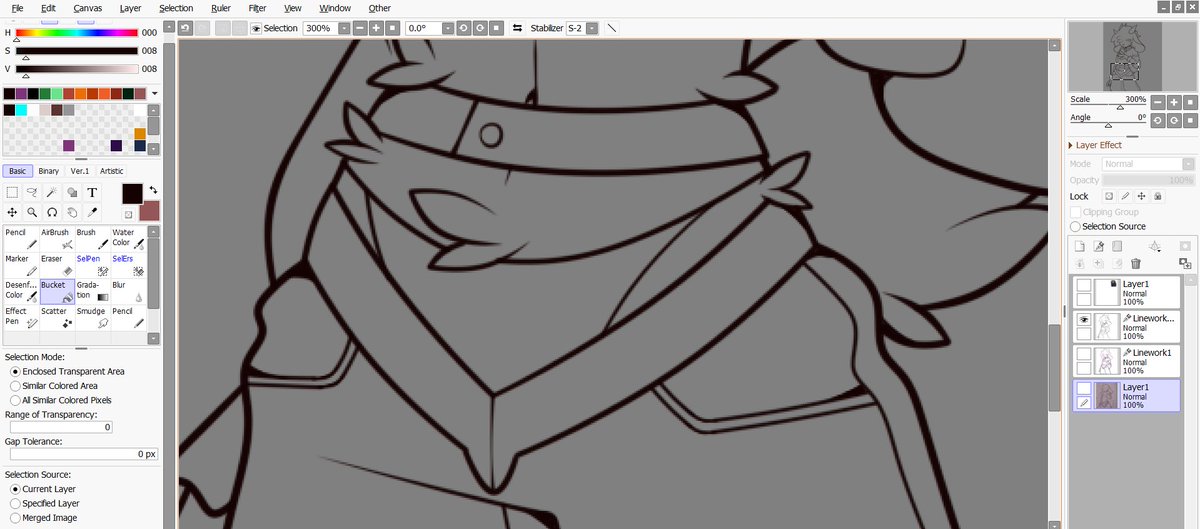
Task: Choose Enclosed Transparent Area selection mode
Action: coord(67,371)
